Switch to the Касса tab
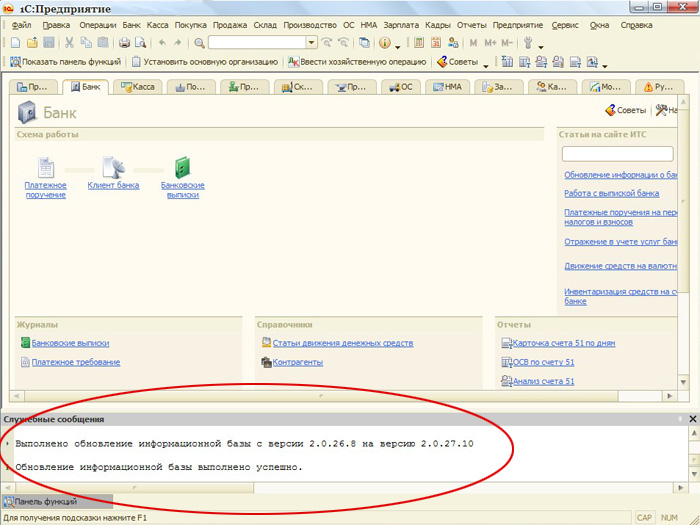The image size is (700, 525). point(137,87)
